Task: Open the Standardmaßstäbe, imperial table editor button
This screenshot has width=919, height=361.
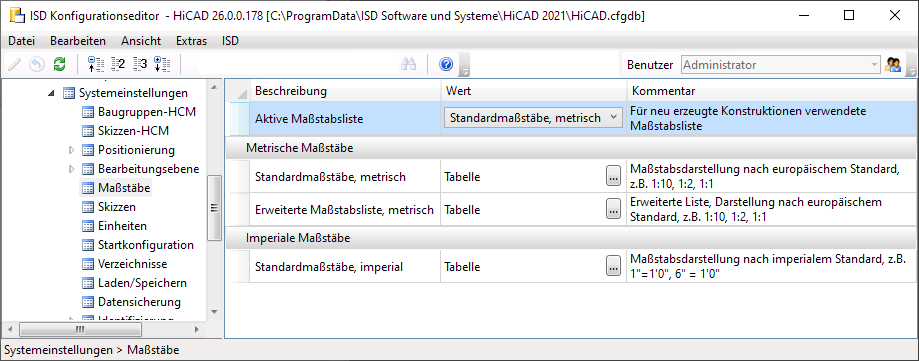Action: 613,266
